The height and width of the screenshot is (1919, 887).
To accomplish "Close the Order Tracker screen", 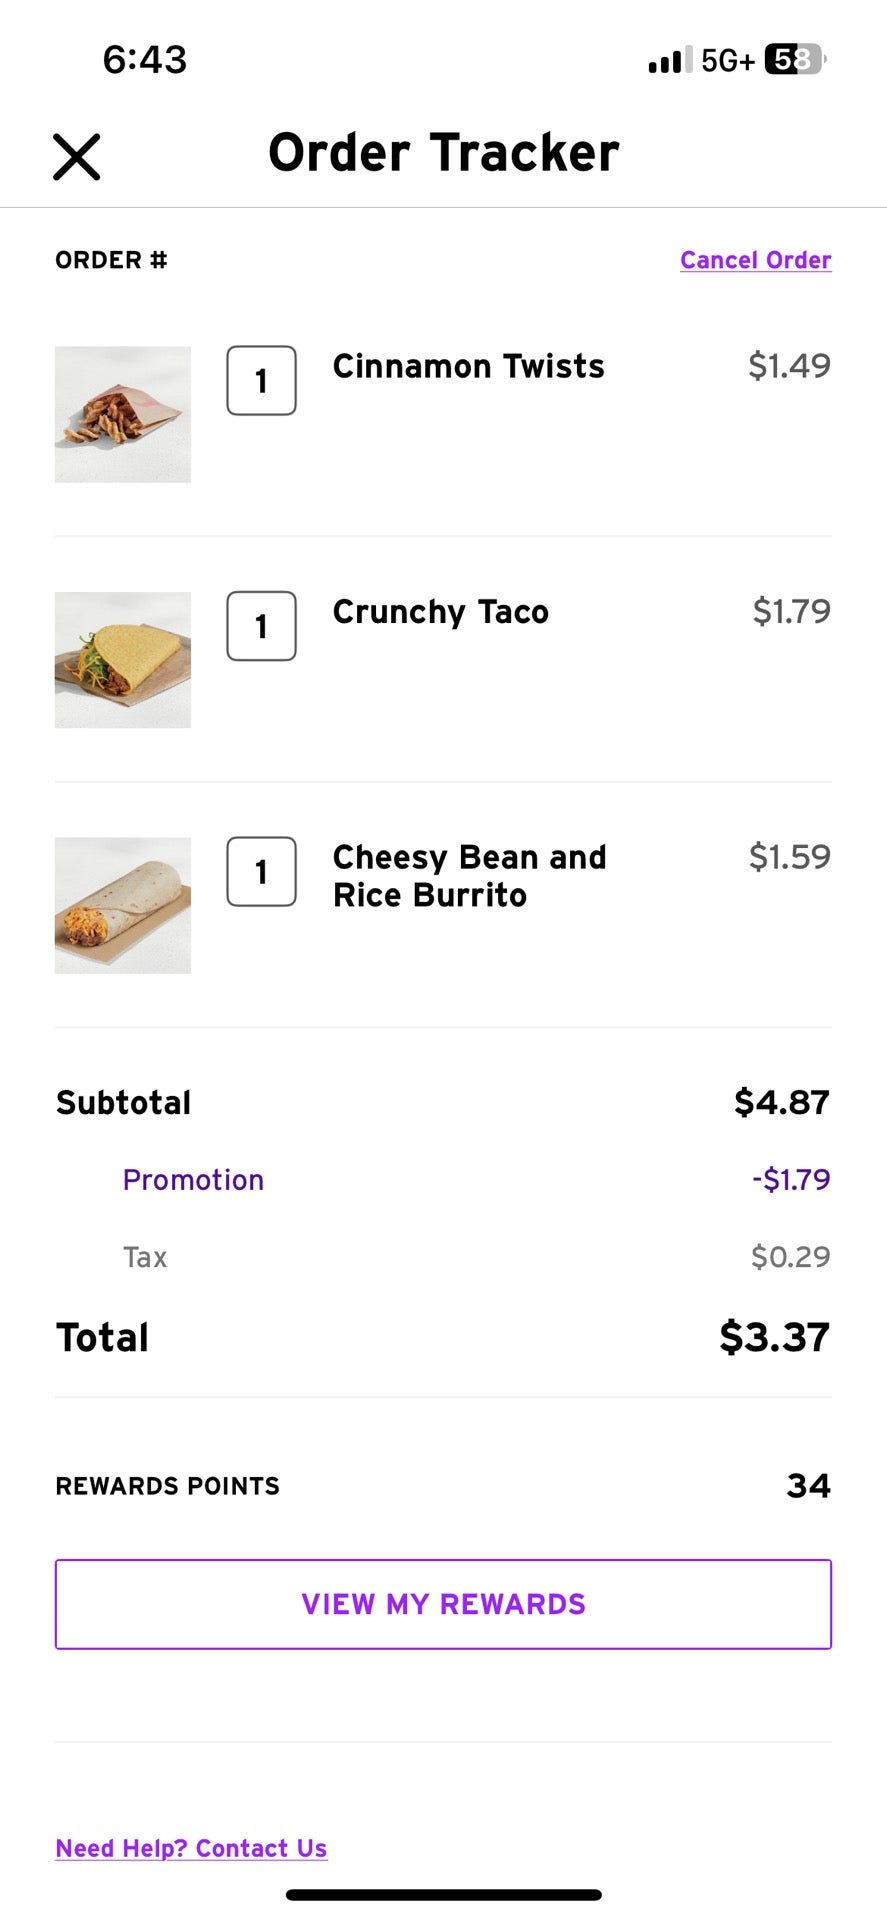I will tap(77, 157).
